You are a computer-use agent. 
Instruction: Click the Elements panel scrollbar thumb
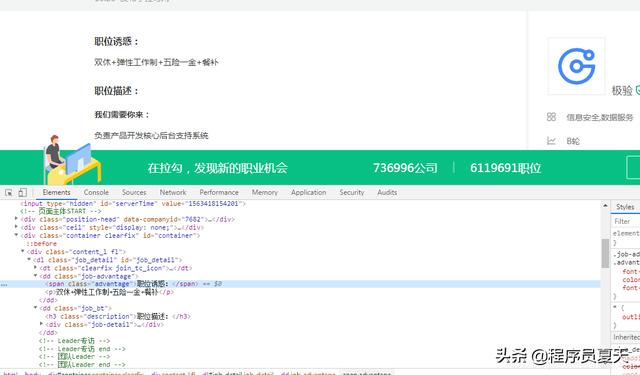click(605, 253)
